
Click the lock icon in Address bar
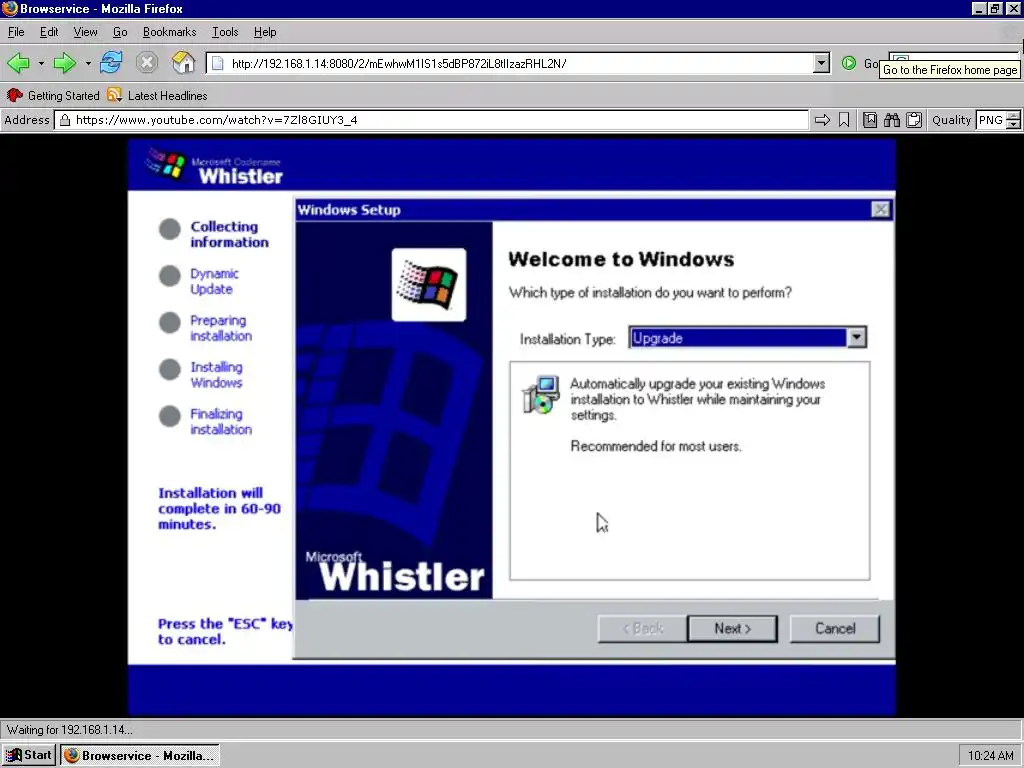[65, 120]
